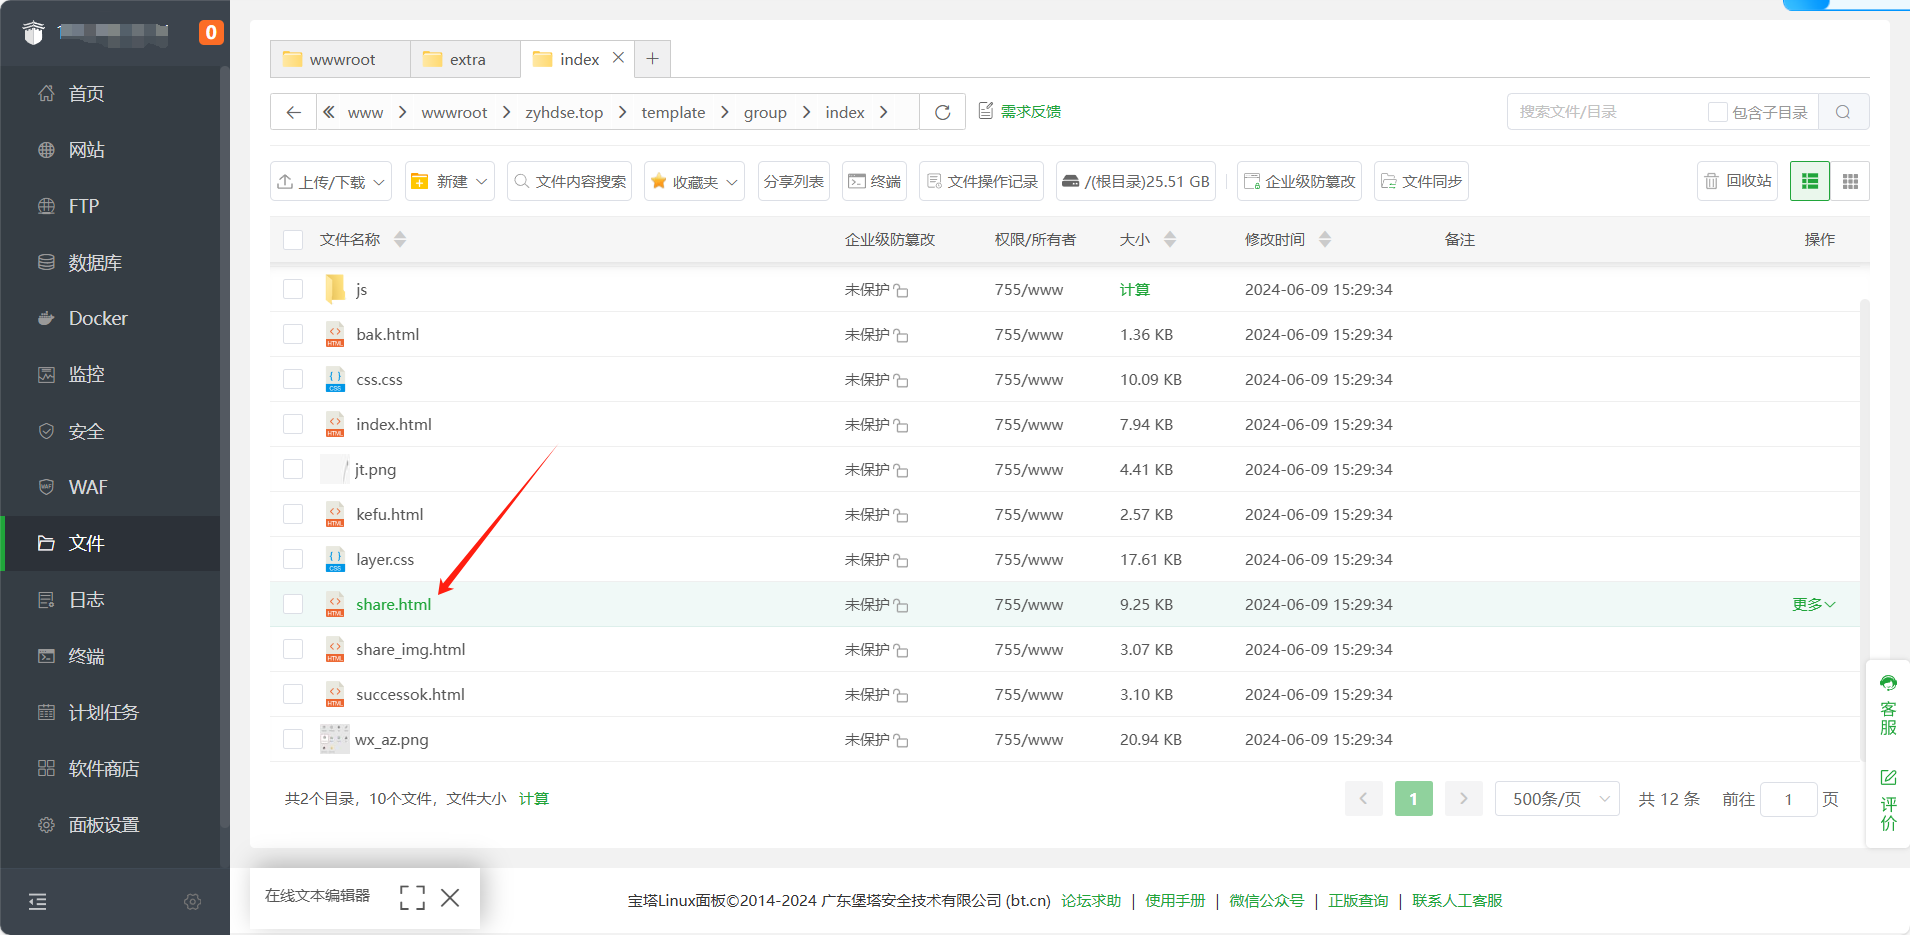
Task: Open the 终端 terminal from the toolbar
Action: tap(873, 181)
